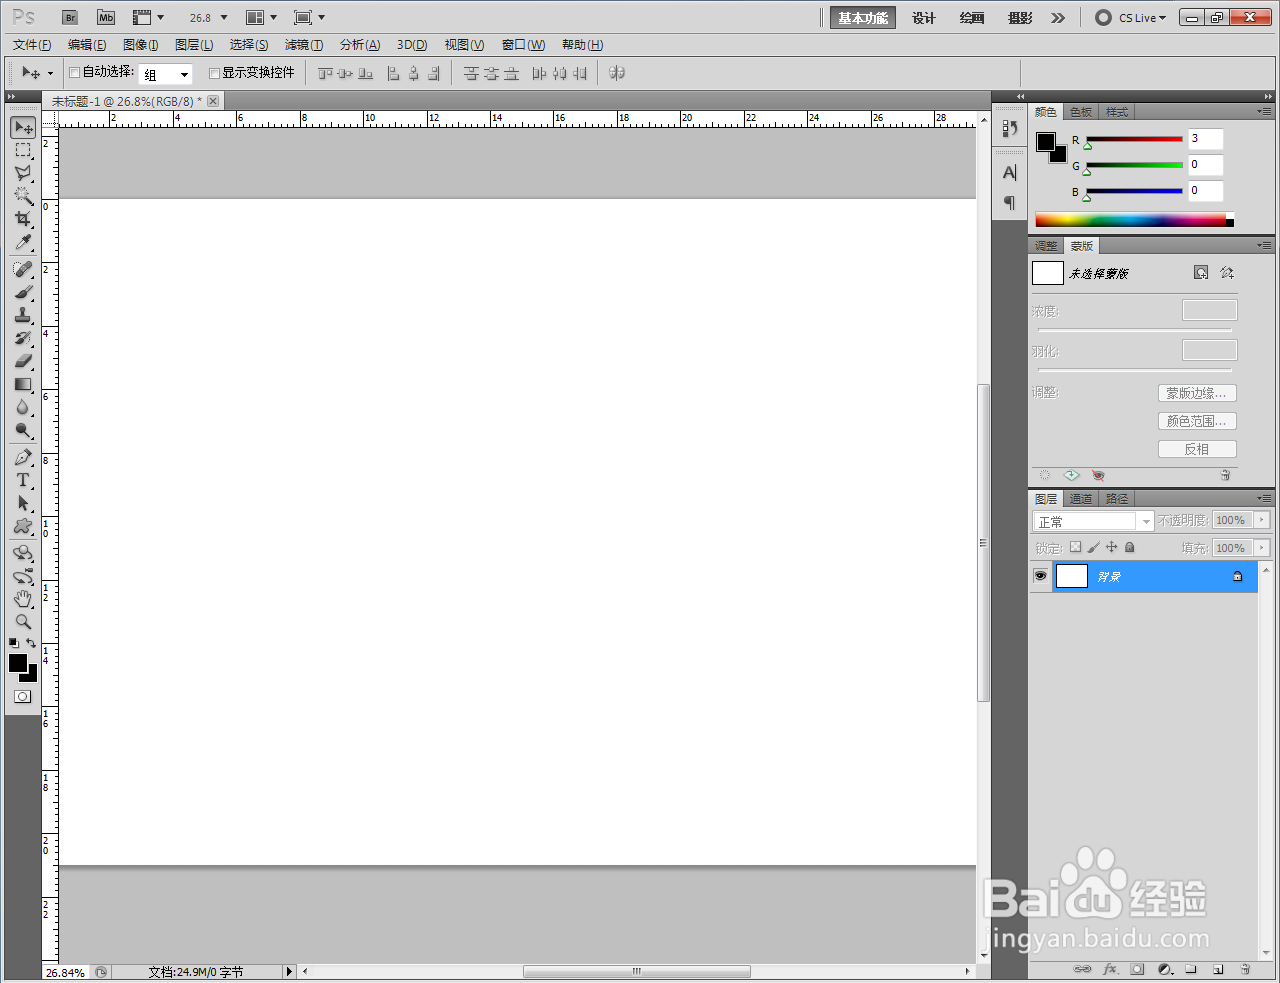Select the Gradient tool
This screenshot has width=1280, height=983.
pyautogui.click(x=23, y=384)
